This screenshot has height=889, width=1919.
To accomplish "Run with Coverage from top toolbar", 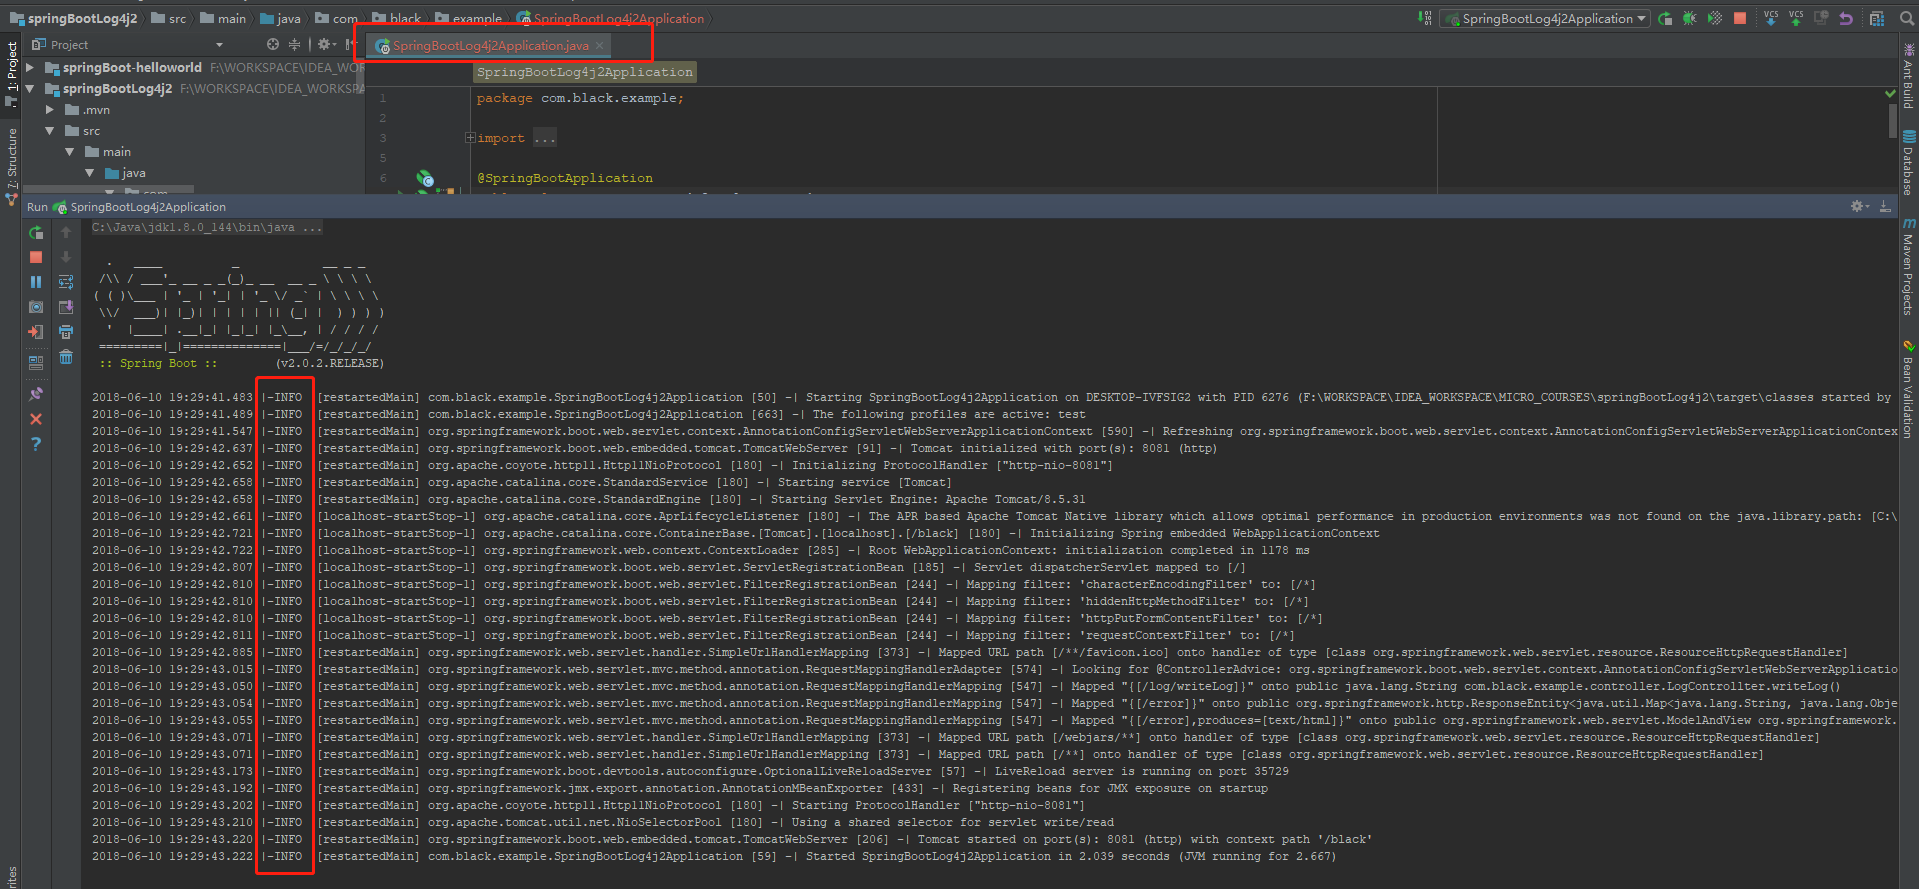I will coord(1715,18).
